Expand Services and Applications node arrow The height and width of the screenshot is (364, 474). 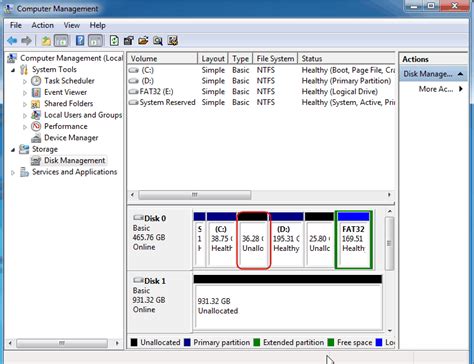(x=13, y=172)
